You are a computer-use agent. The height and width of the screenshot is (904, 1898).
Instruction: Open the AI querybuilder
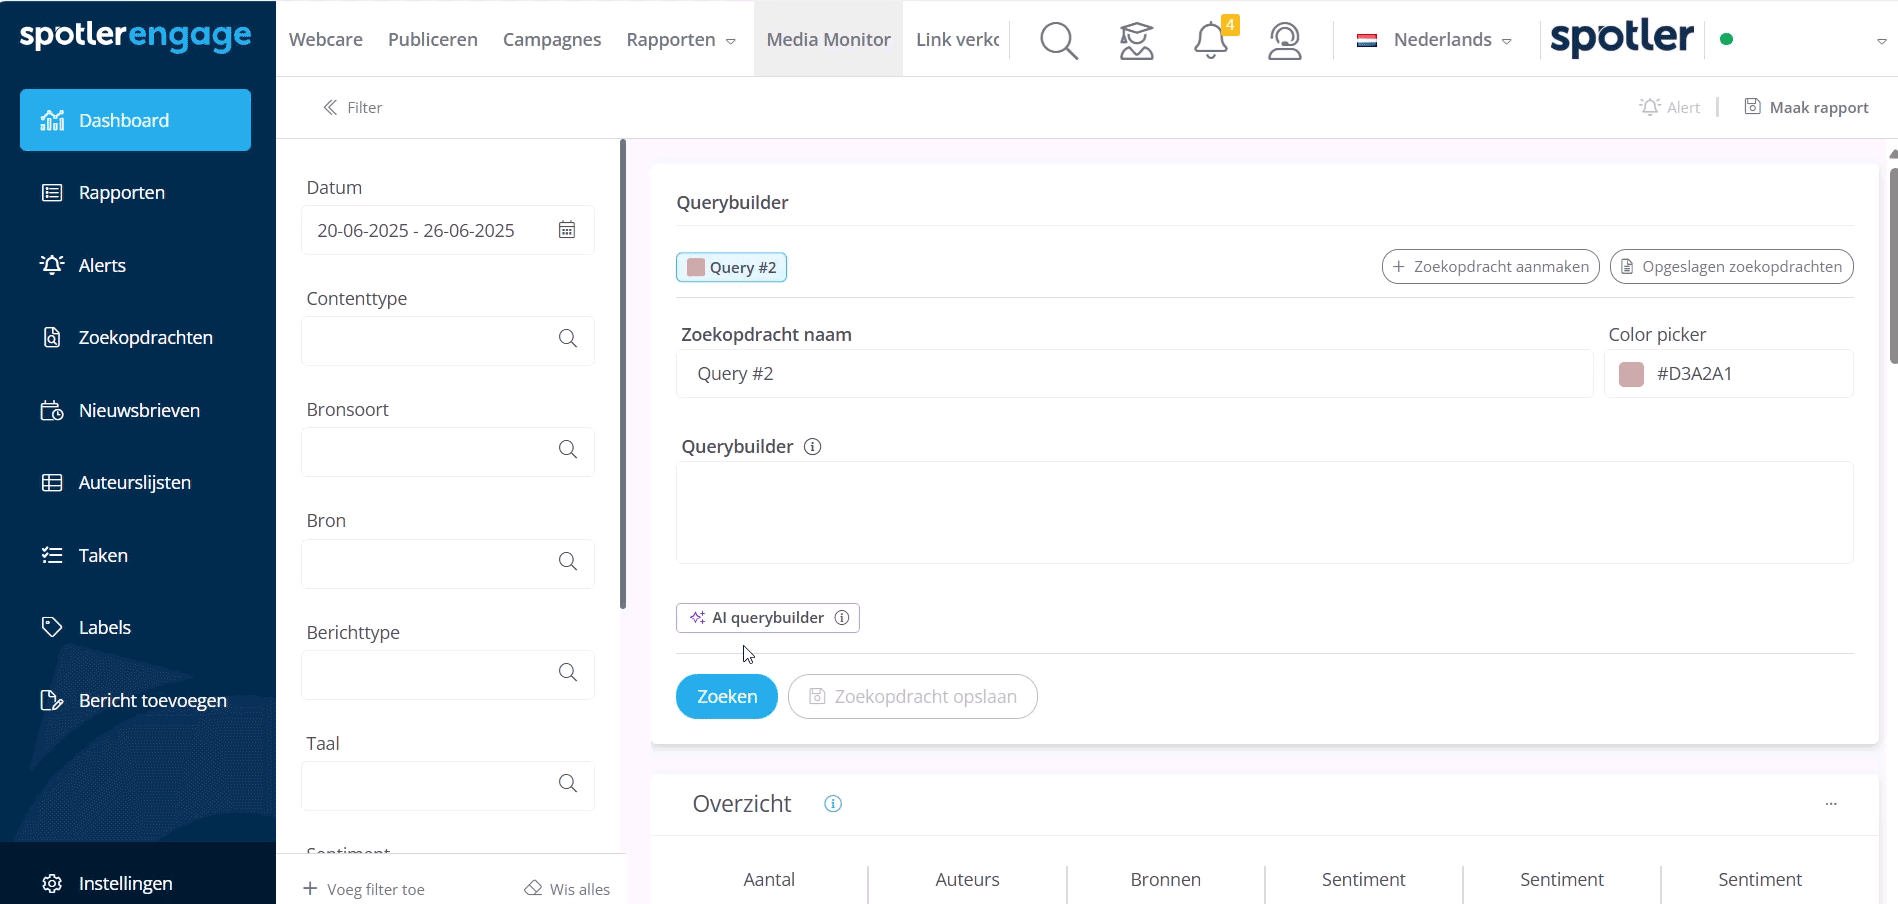pyautogui.click(x=767, y=618)
